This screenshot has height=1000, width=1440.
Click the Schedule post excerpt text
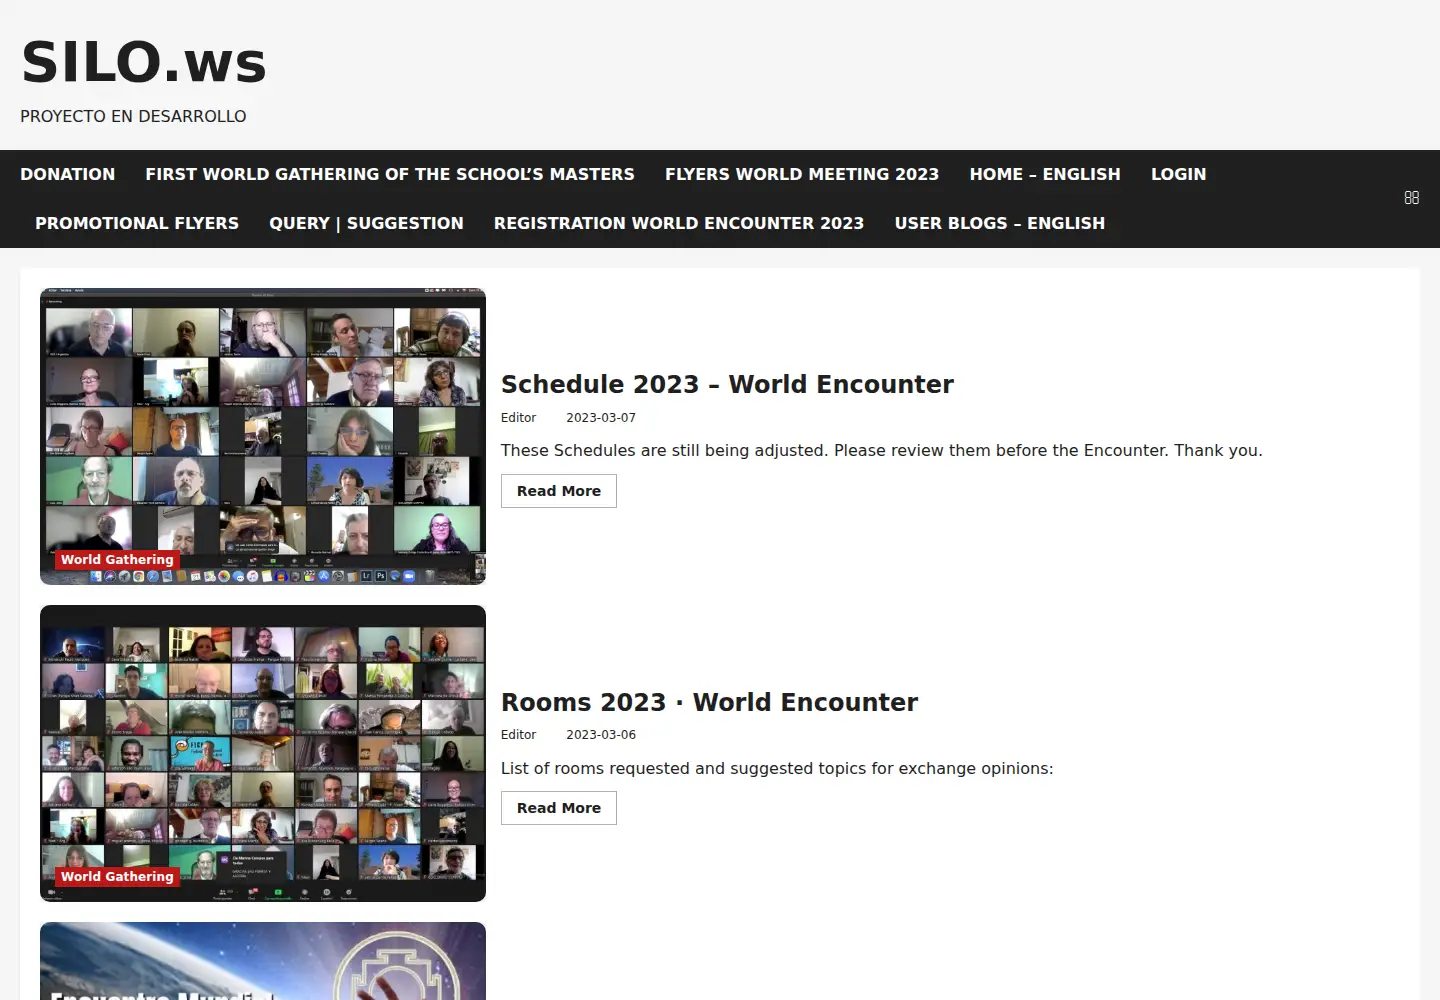click(881, 451)
